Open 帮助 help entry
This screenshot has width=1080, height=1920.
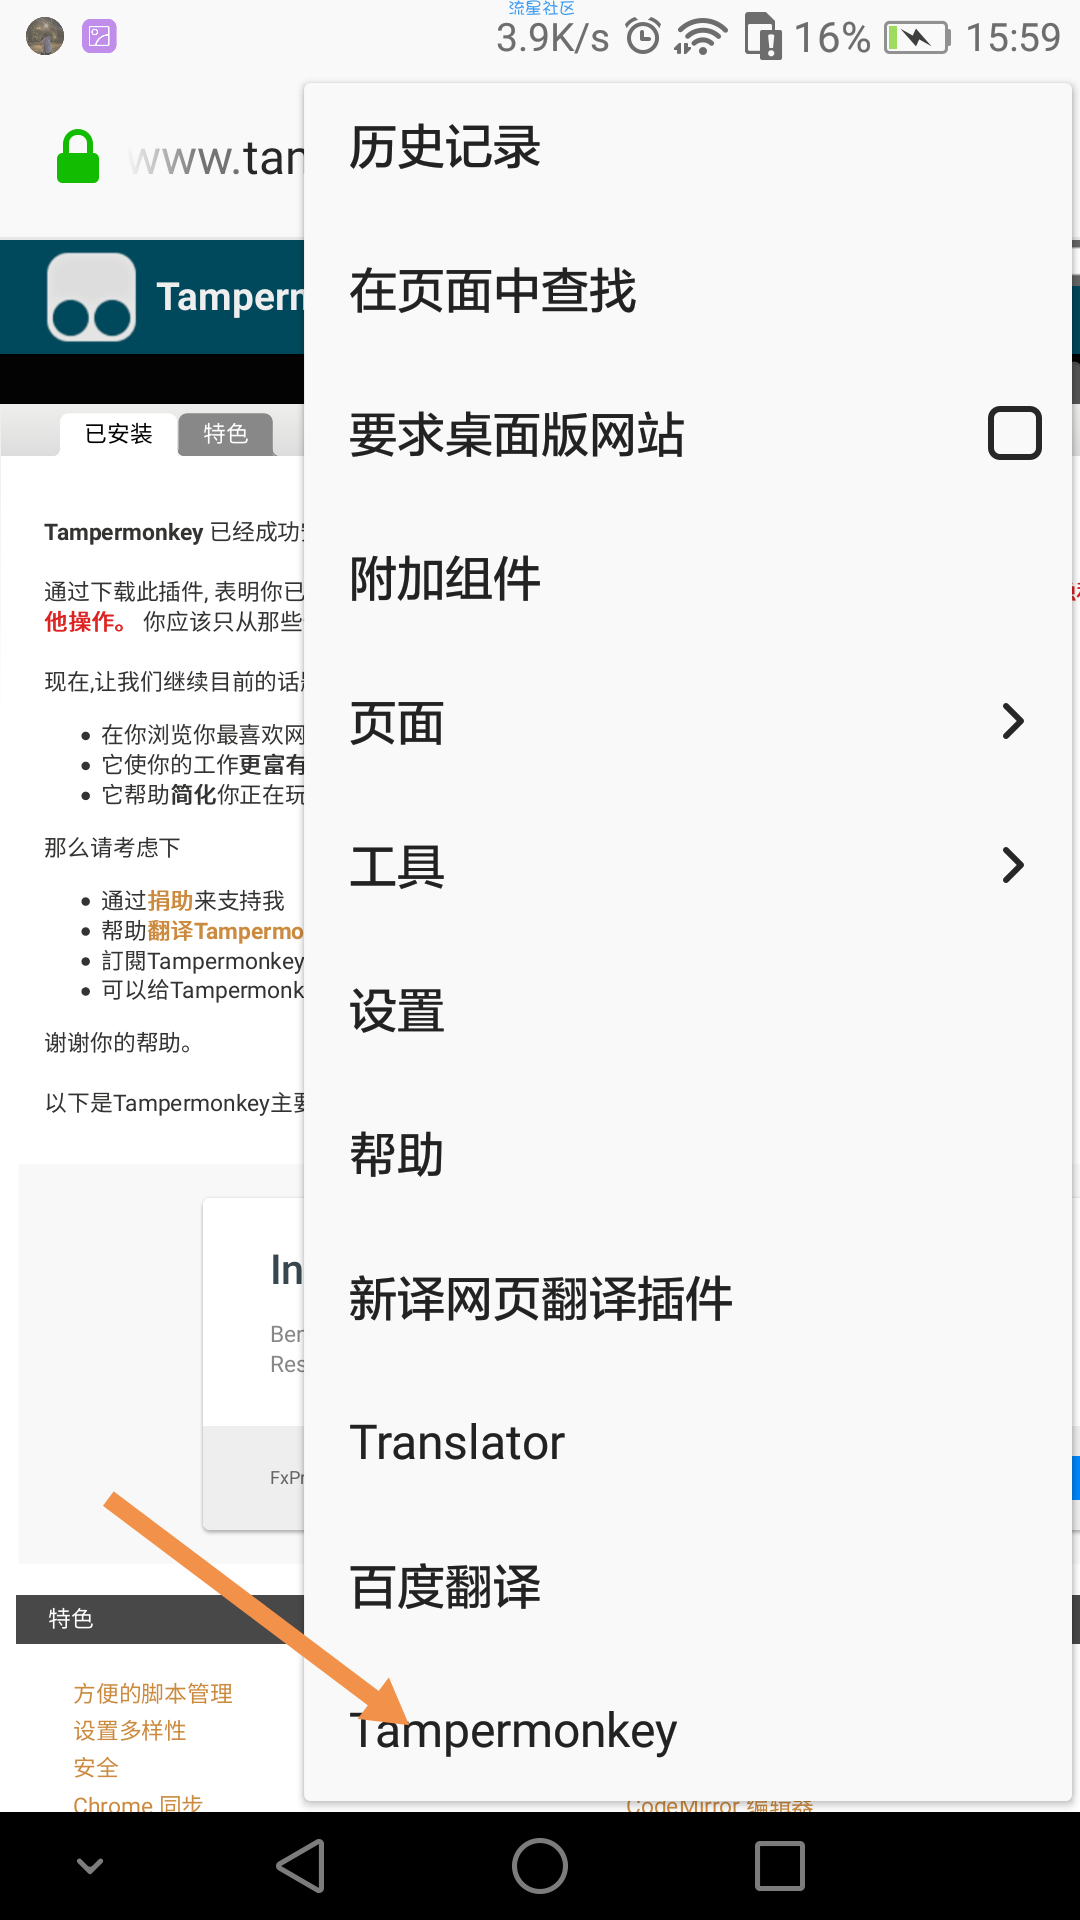(x=688, y=1155)
